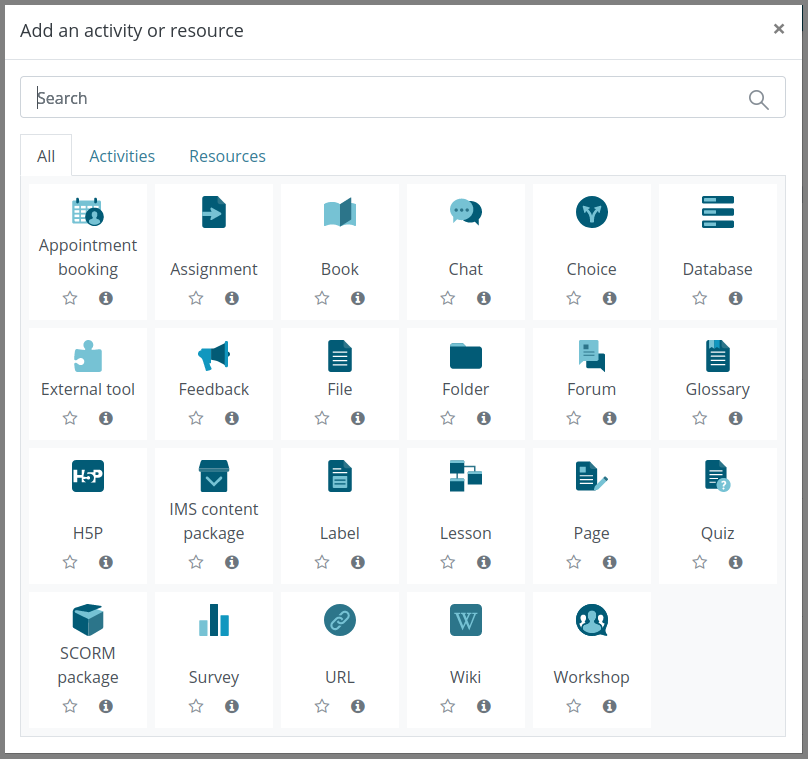The image size is (808, 759).
Task: Star the Appointment booking activity
Action: (x=70, y=298)
